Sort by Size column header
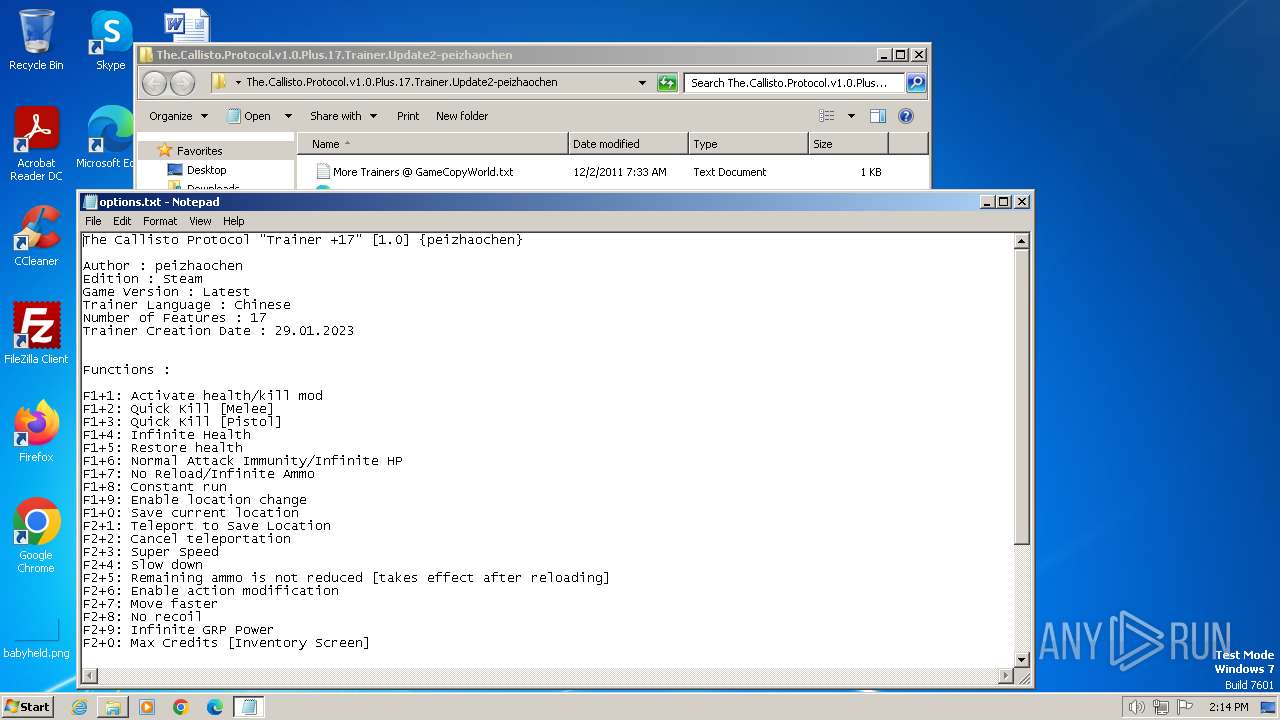Viewport: 1280px width, 720px height. pyautogui.click(x=848, y=144)
